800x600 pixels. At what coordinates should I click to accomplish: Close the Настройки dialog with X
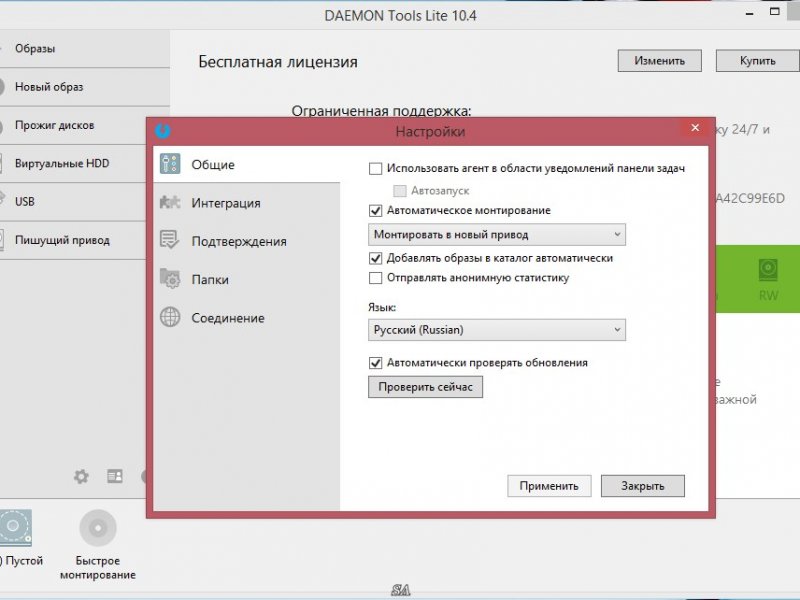point(695,128)
